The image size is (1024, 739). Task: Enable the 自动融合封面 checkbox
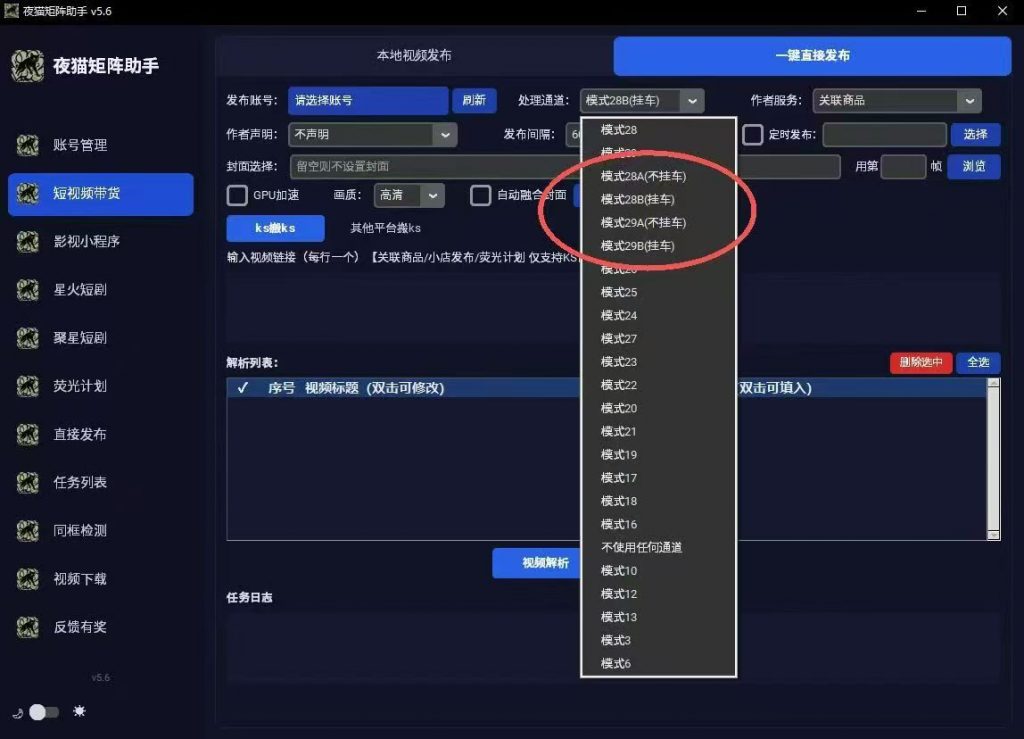point(481,195)
